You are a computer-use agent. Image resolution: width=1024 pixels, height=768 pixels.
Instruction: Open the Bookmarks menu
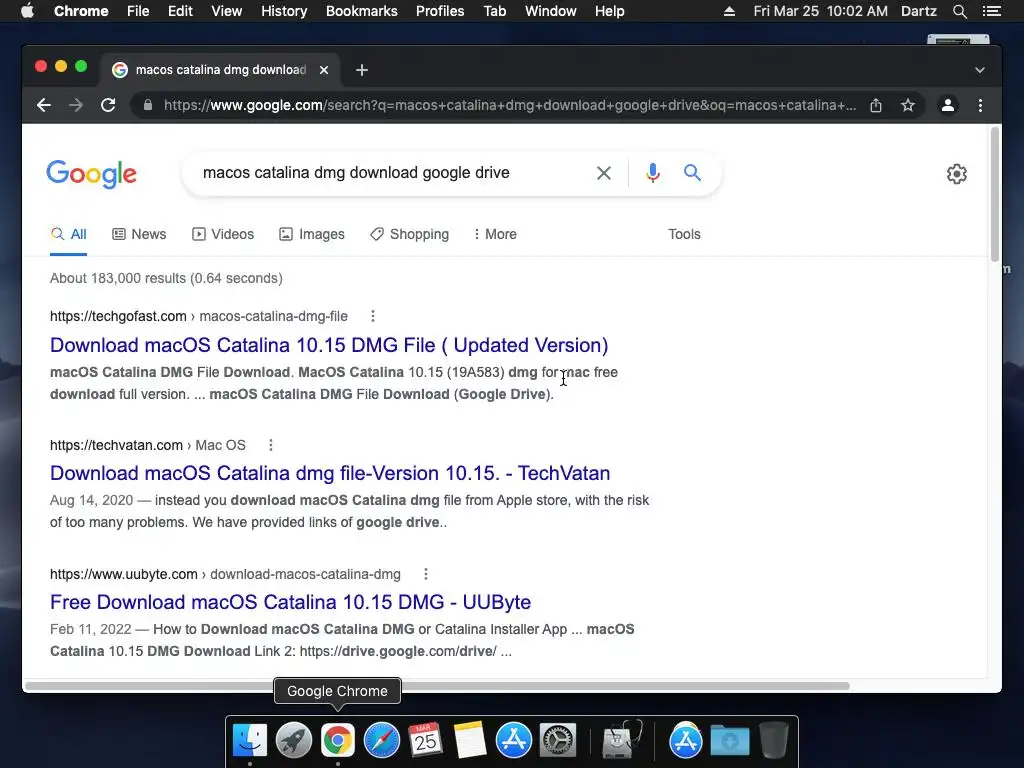pyautogui.click(x=362, y=11)
